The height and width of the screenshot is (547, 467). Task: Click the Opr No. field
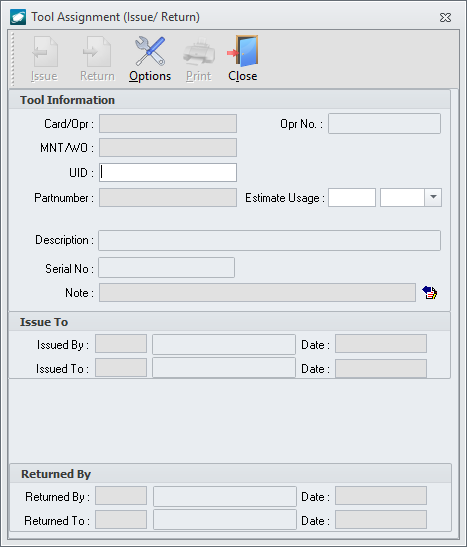click(384, 123)
